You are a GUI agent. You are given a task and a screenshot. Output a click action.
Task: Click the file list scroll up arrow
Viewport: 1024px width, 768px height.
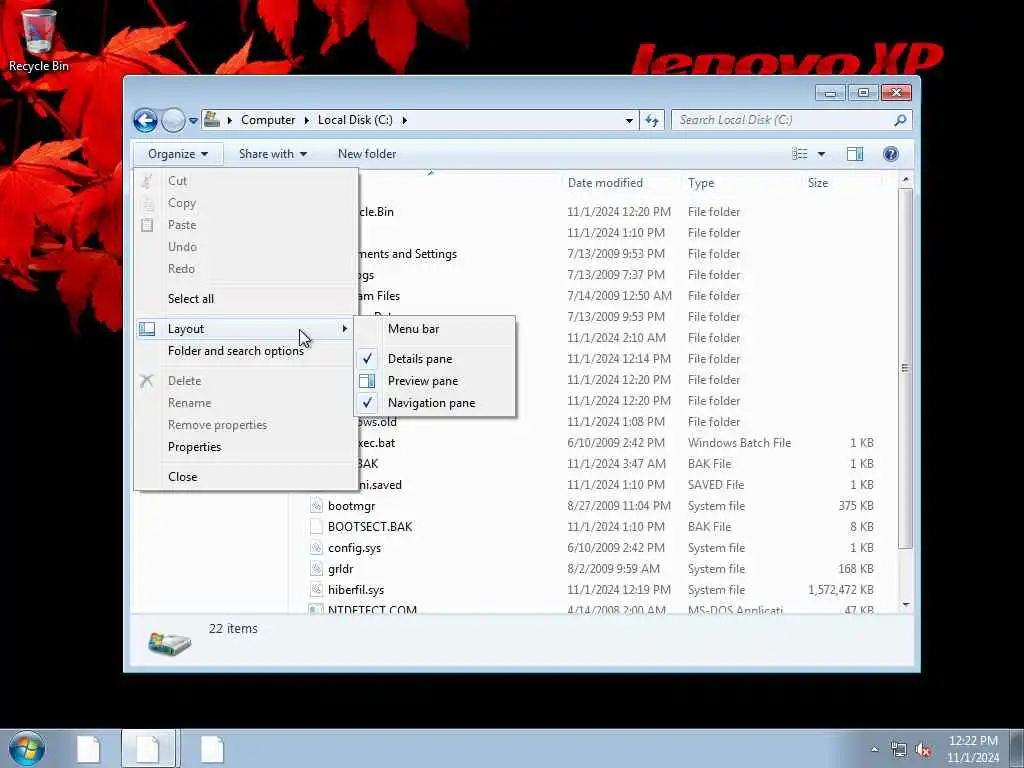pos(905,180)
